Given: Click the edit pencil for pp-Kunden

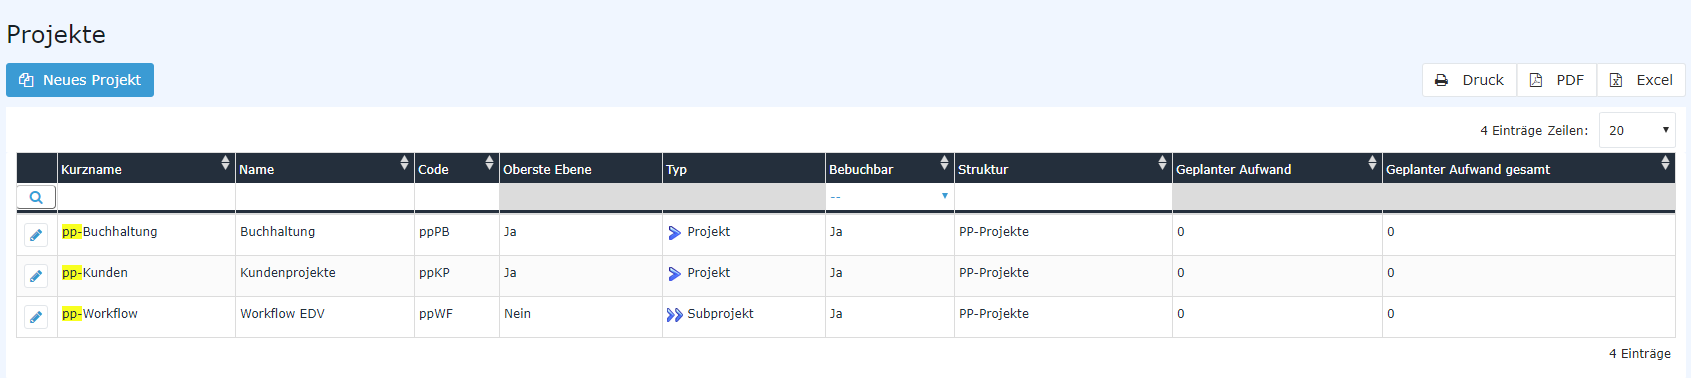Looking at the screenshot, I should [36, 276].
